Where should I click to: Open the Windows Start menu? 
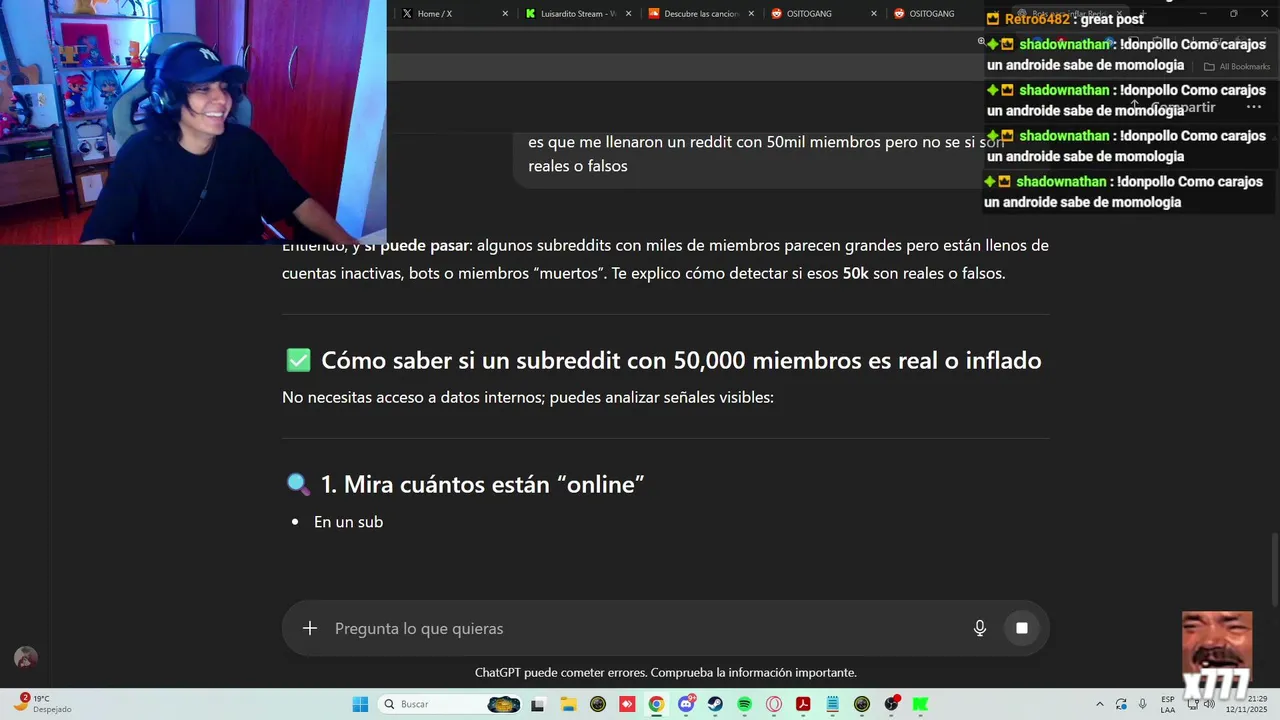point(360,704)
